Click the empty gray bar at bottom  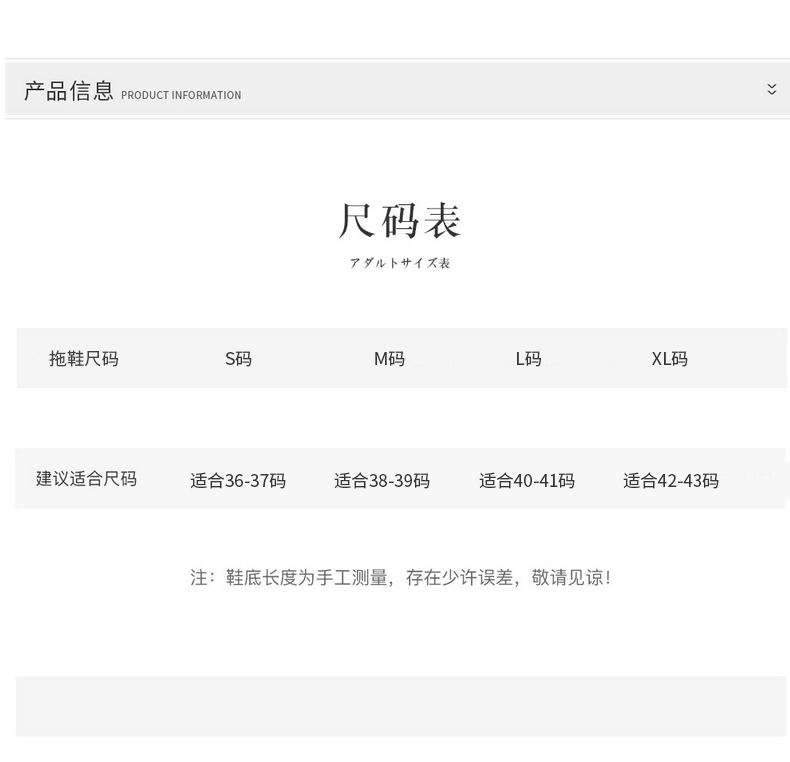[401, 707]
